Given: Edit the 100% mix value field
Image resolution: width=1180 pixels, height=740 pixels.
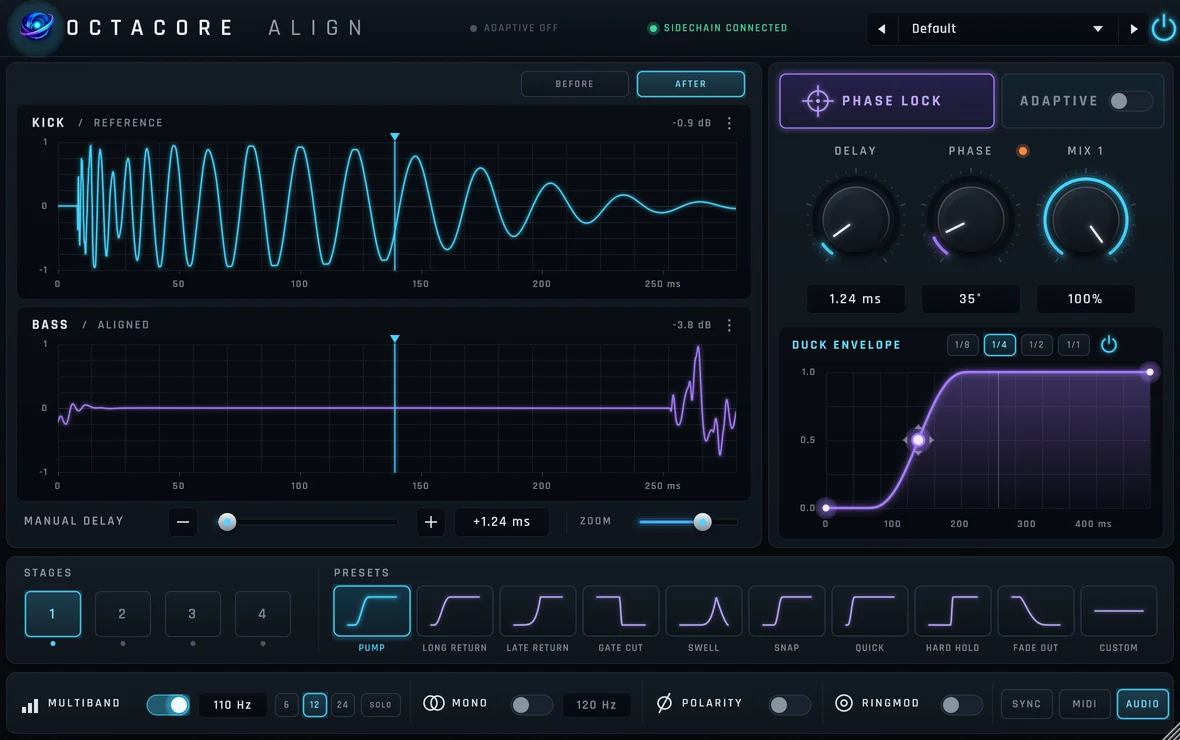Looking at the screenshot, I should (1085, 299).
